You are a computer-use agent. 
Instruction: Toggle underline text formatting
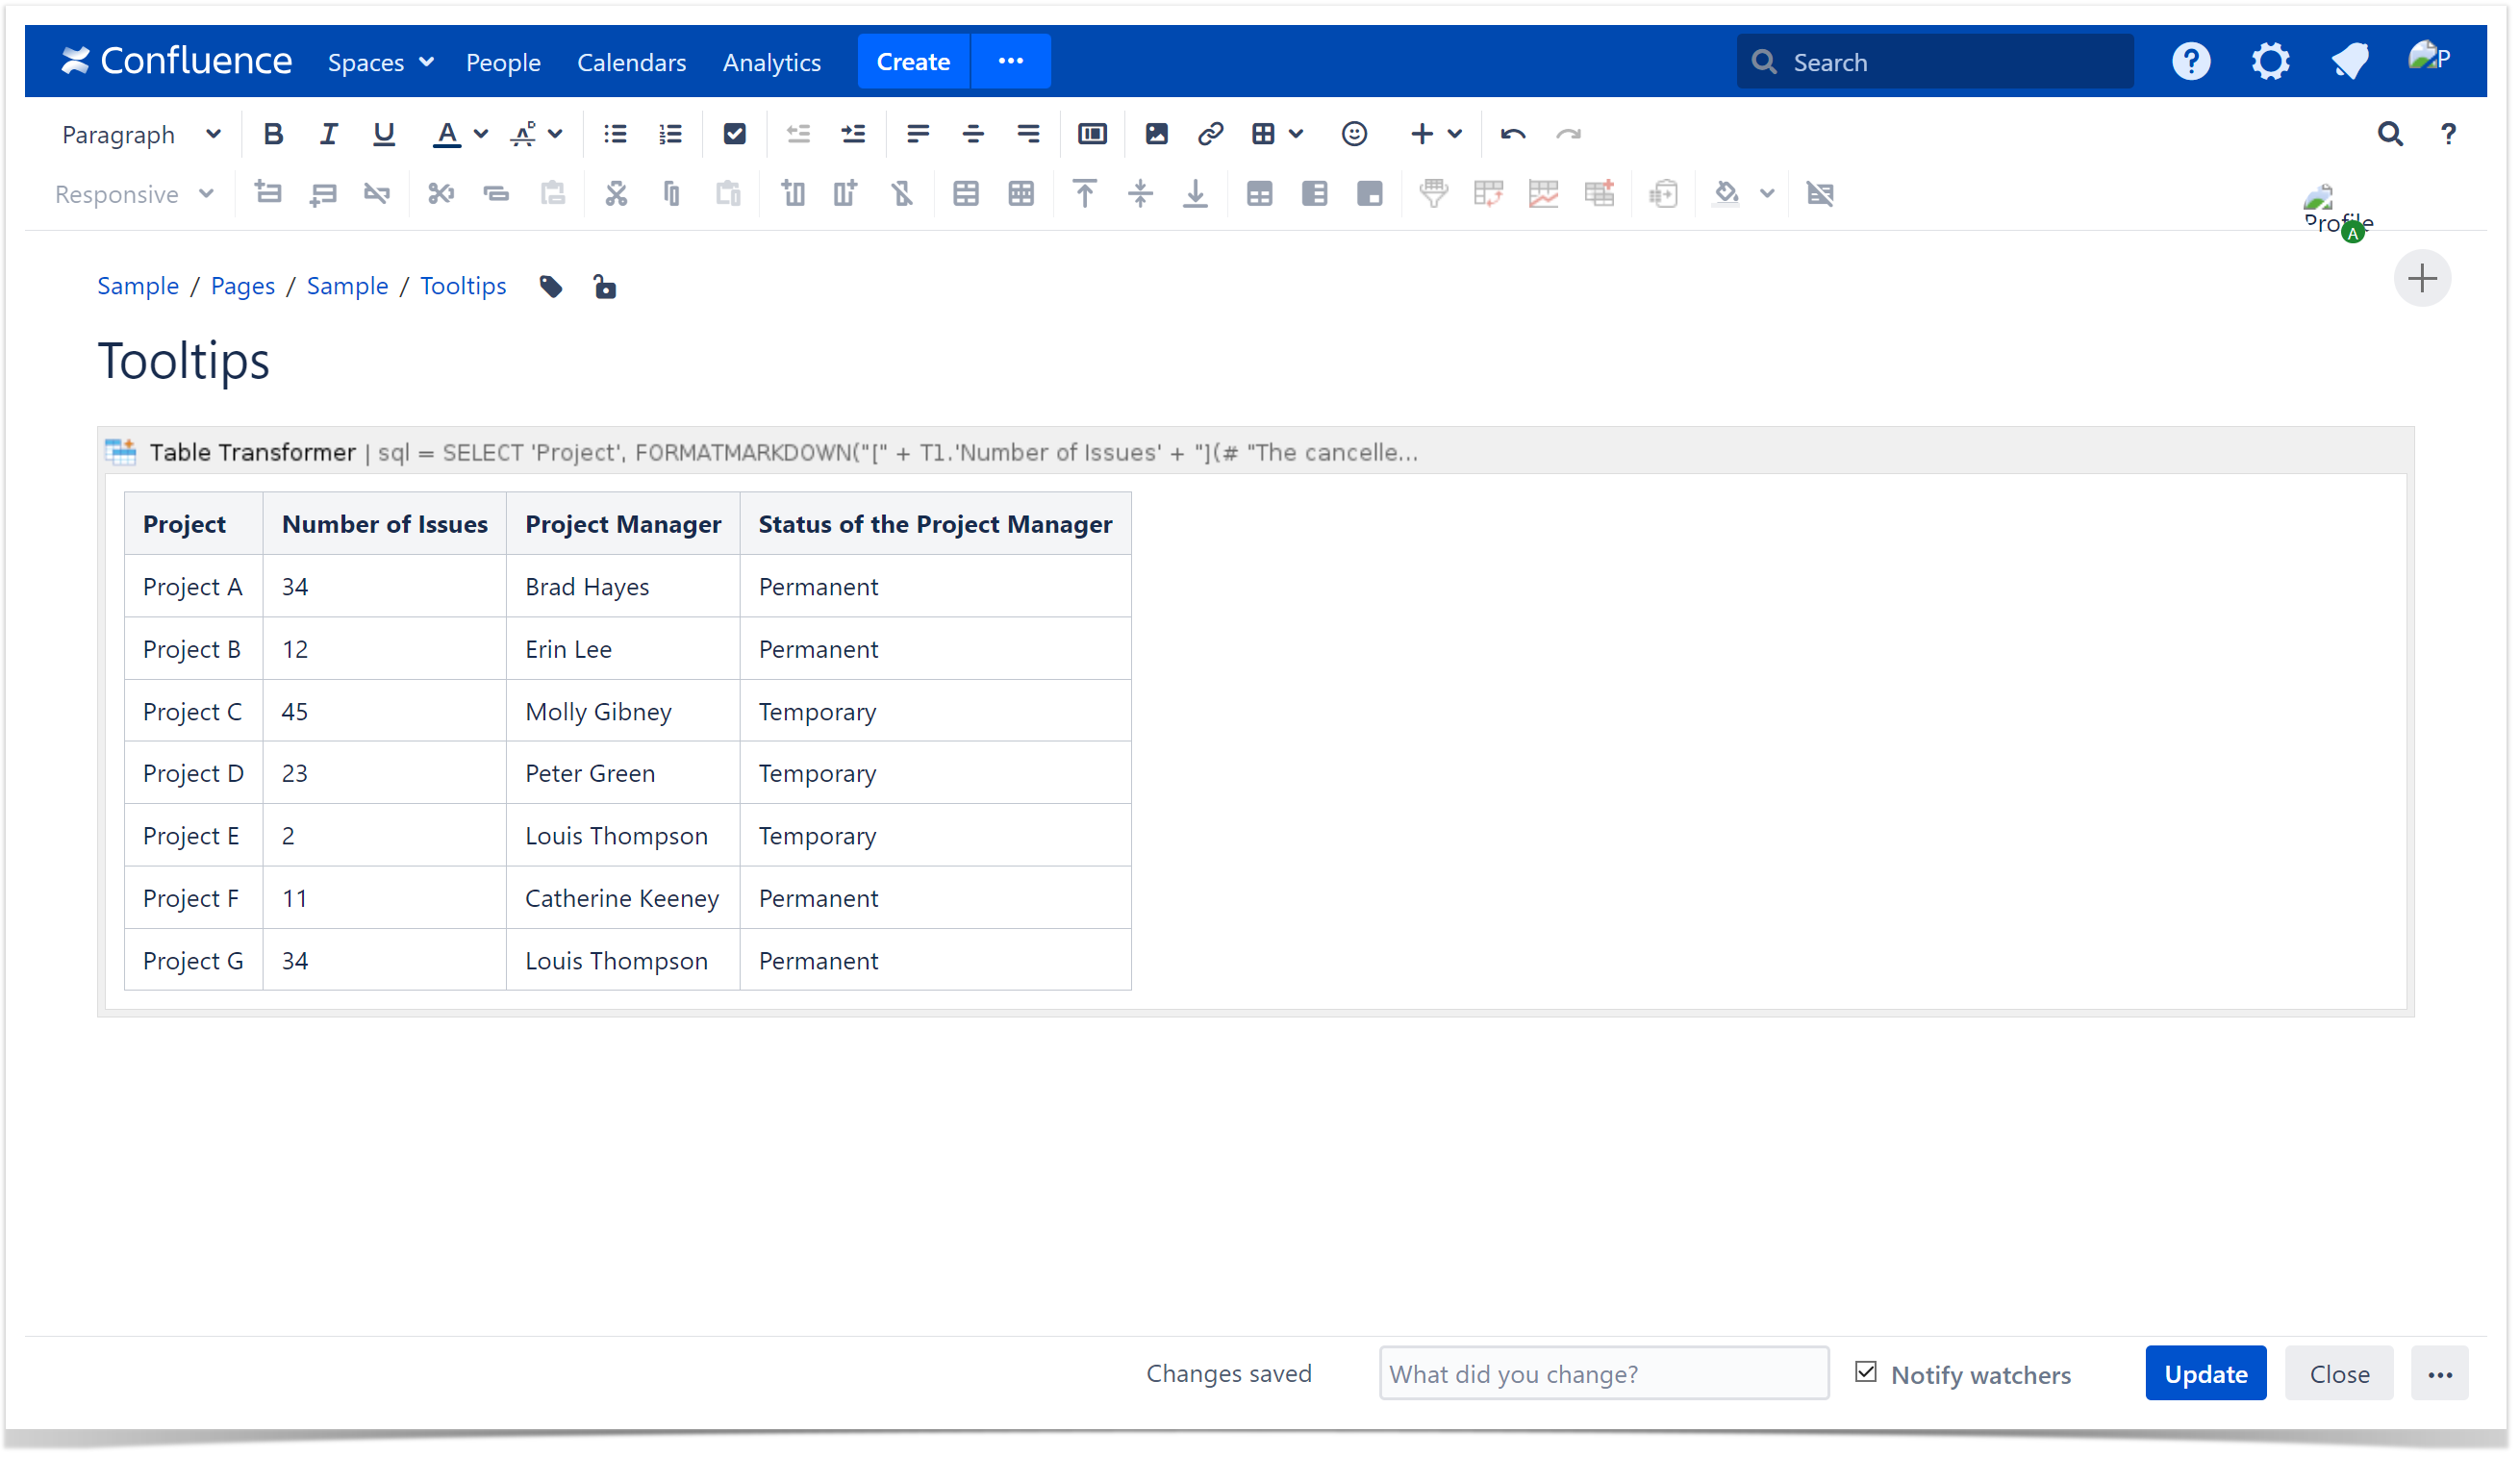tap(383, 134)
